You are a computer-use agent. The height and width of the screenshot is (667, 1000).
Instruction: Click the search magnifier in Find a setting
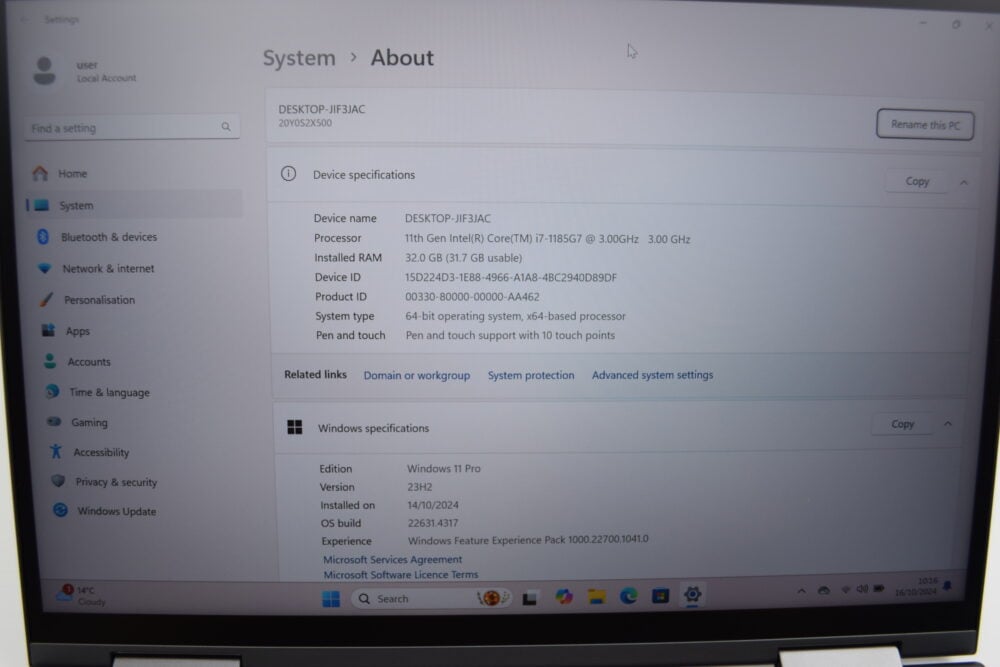click(x=226, y=127)
